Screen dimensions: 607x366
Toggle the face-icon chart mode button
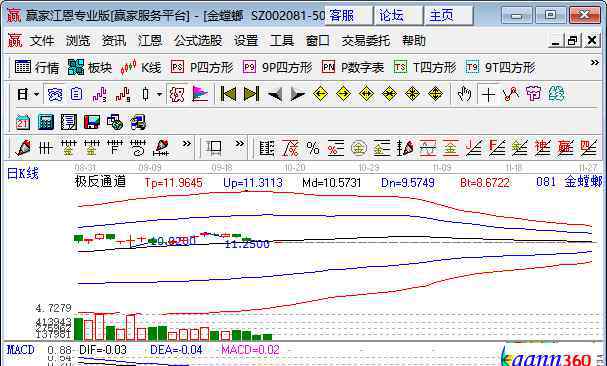pos(55,94)
